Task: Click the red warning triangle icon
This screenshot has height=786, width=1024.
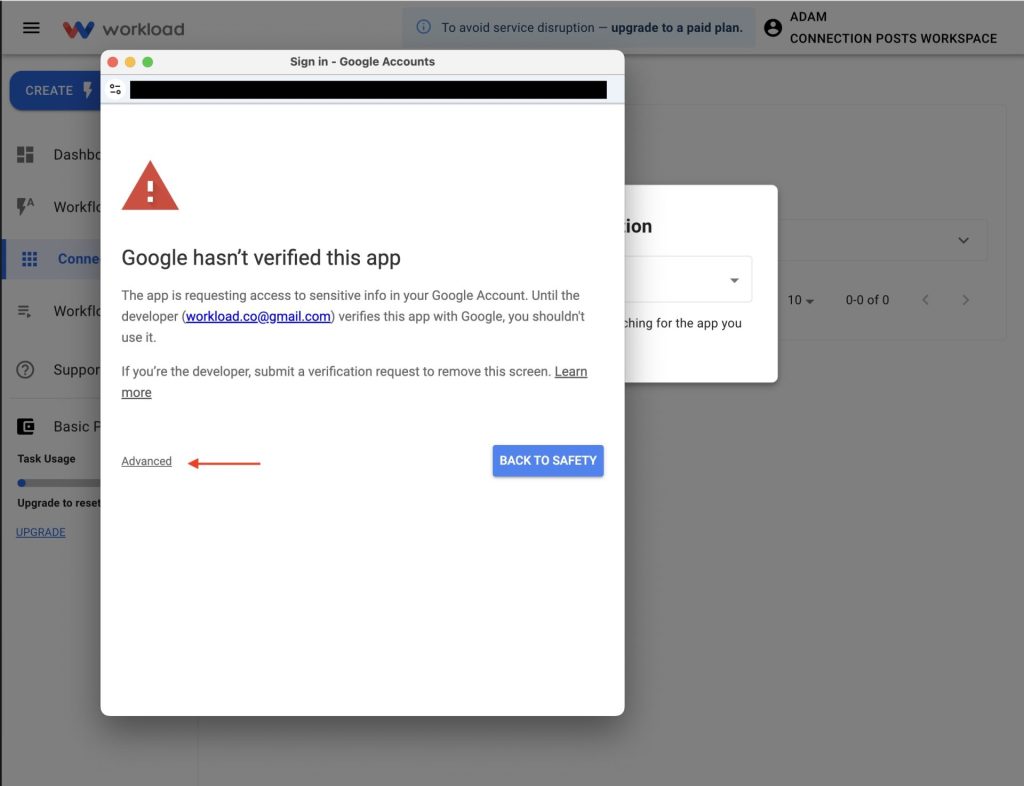Action: pos(150,186)
